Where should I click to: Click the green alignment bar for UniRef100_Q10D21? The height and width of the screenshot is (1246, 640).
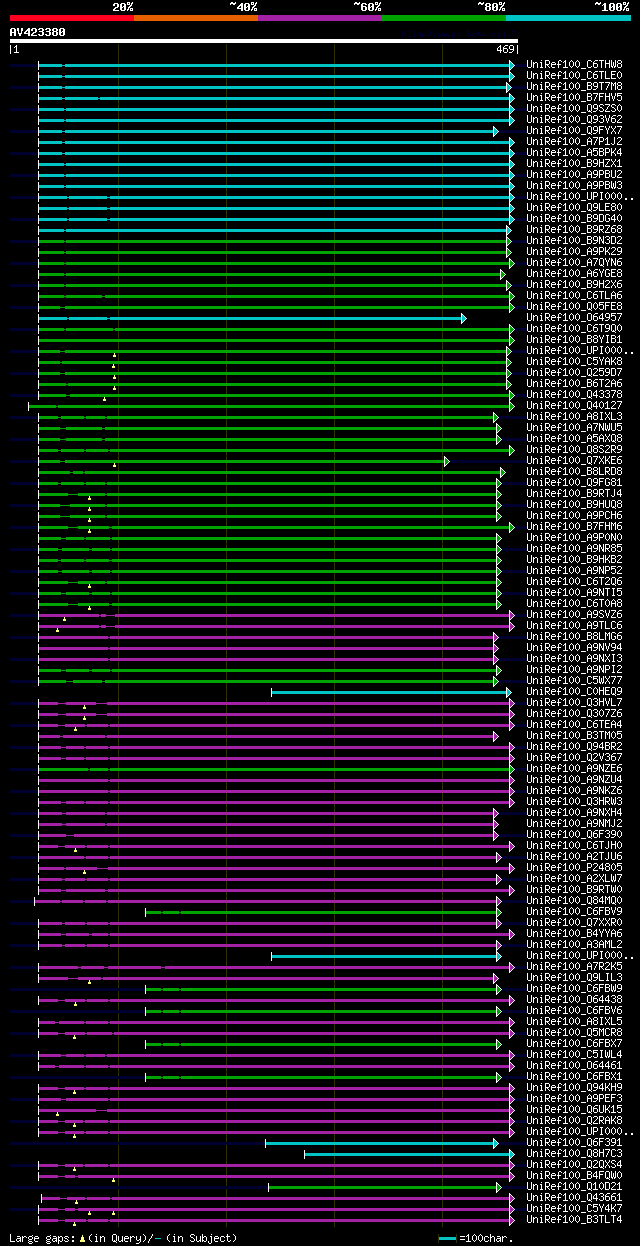click(x=385, y=1187)
